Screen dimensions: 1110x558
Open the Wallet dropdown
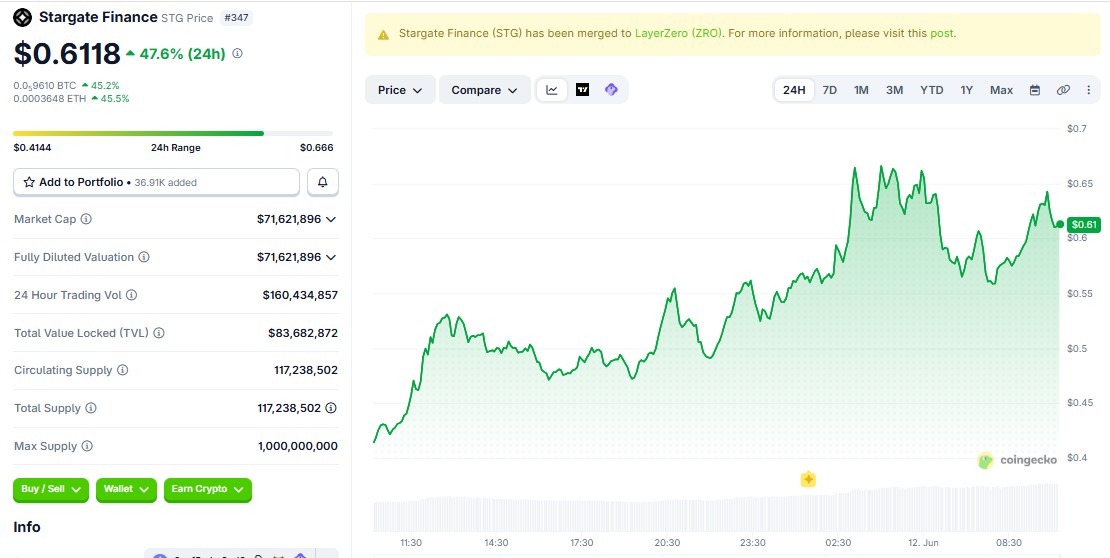pyautogui.click(x=126, y=489)
